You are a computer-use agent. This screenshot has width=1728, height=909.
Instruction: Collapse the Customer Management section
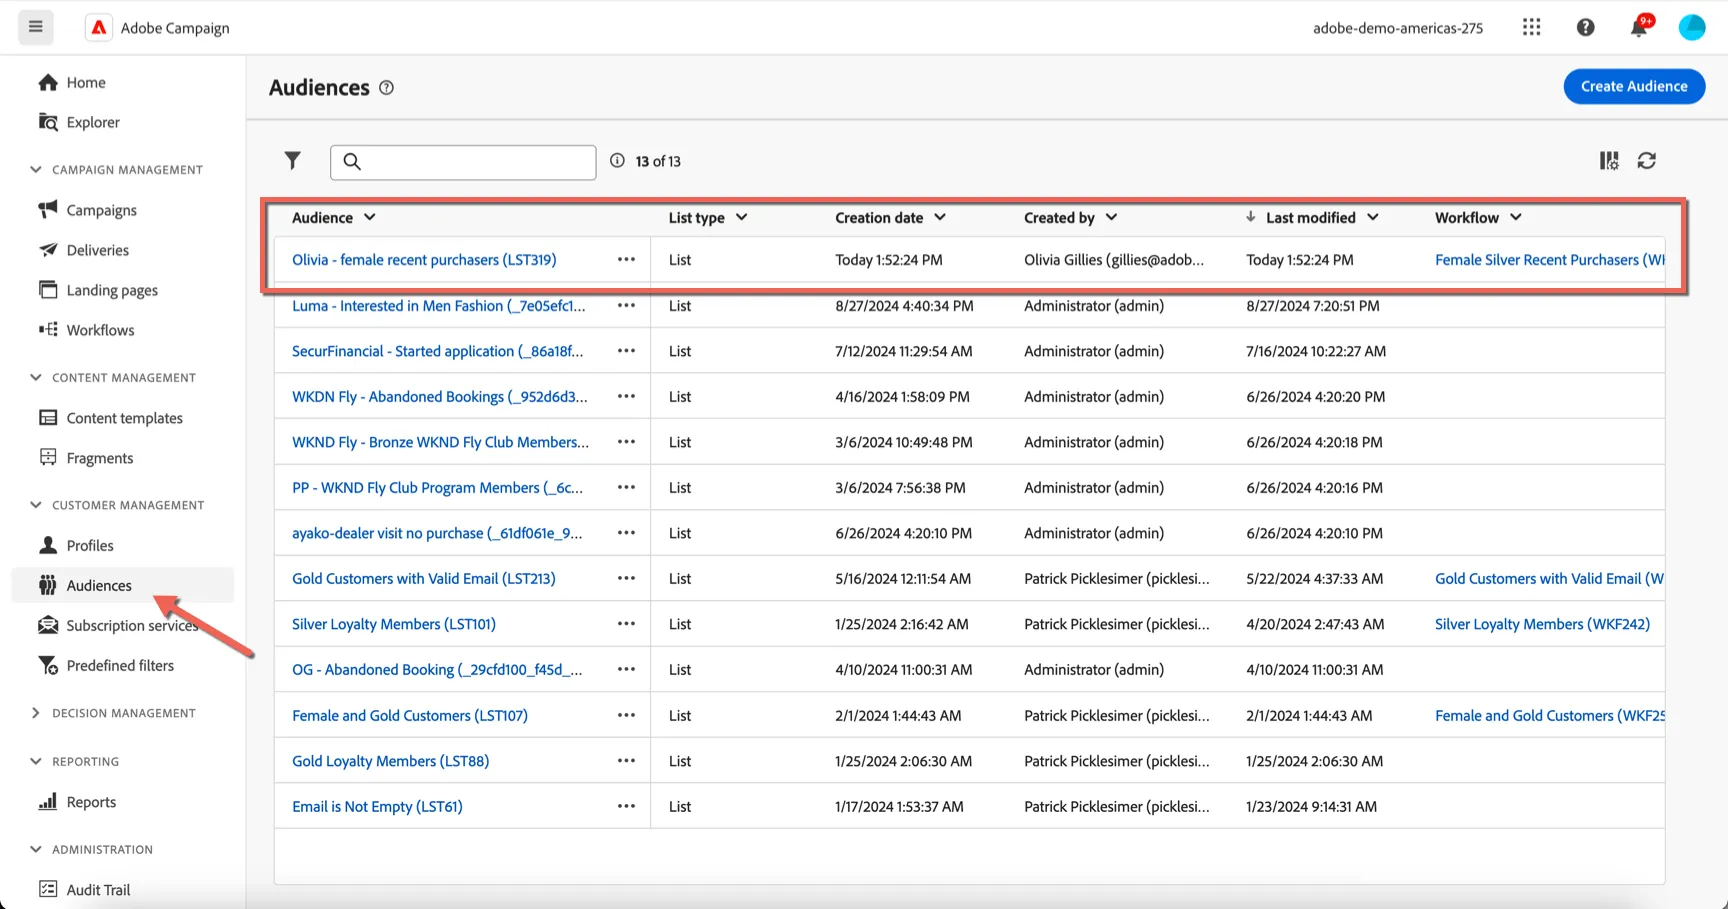(x=36, y=505)
